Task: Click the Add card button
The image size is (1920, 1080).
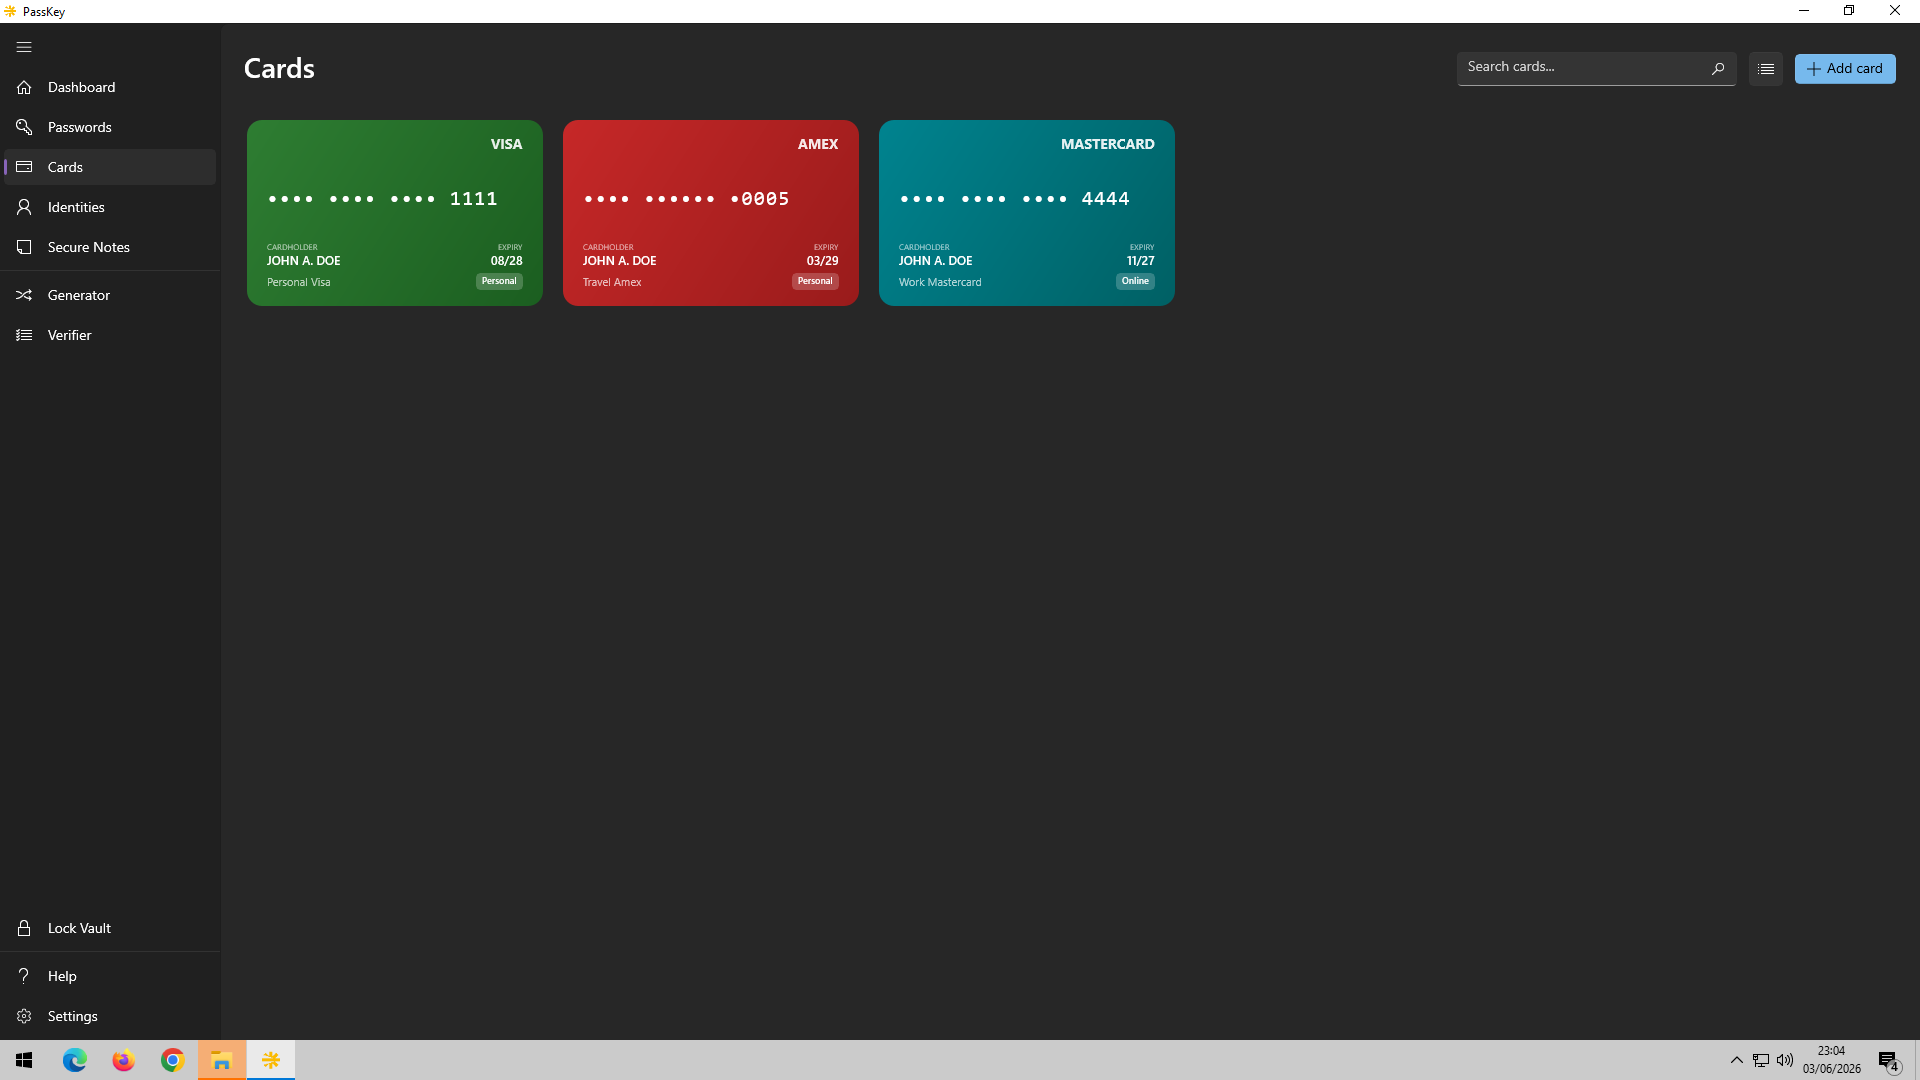Action: coord(1845,69)
